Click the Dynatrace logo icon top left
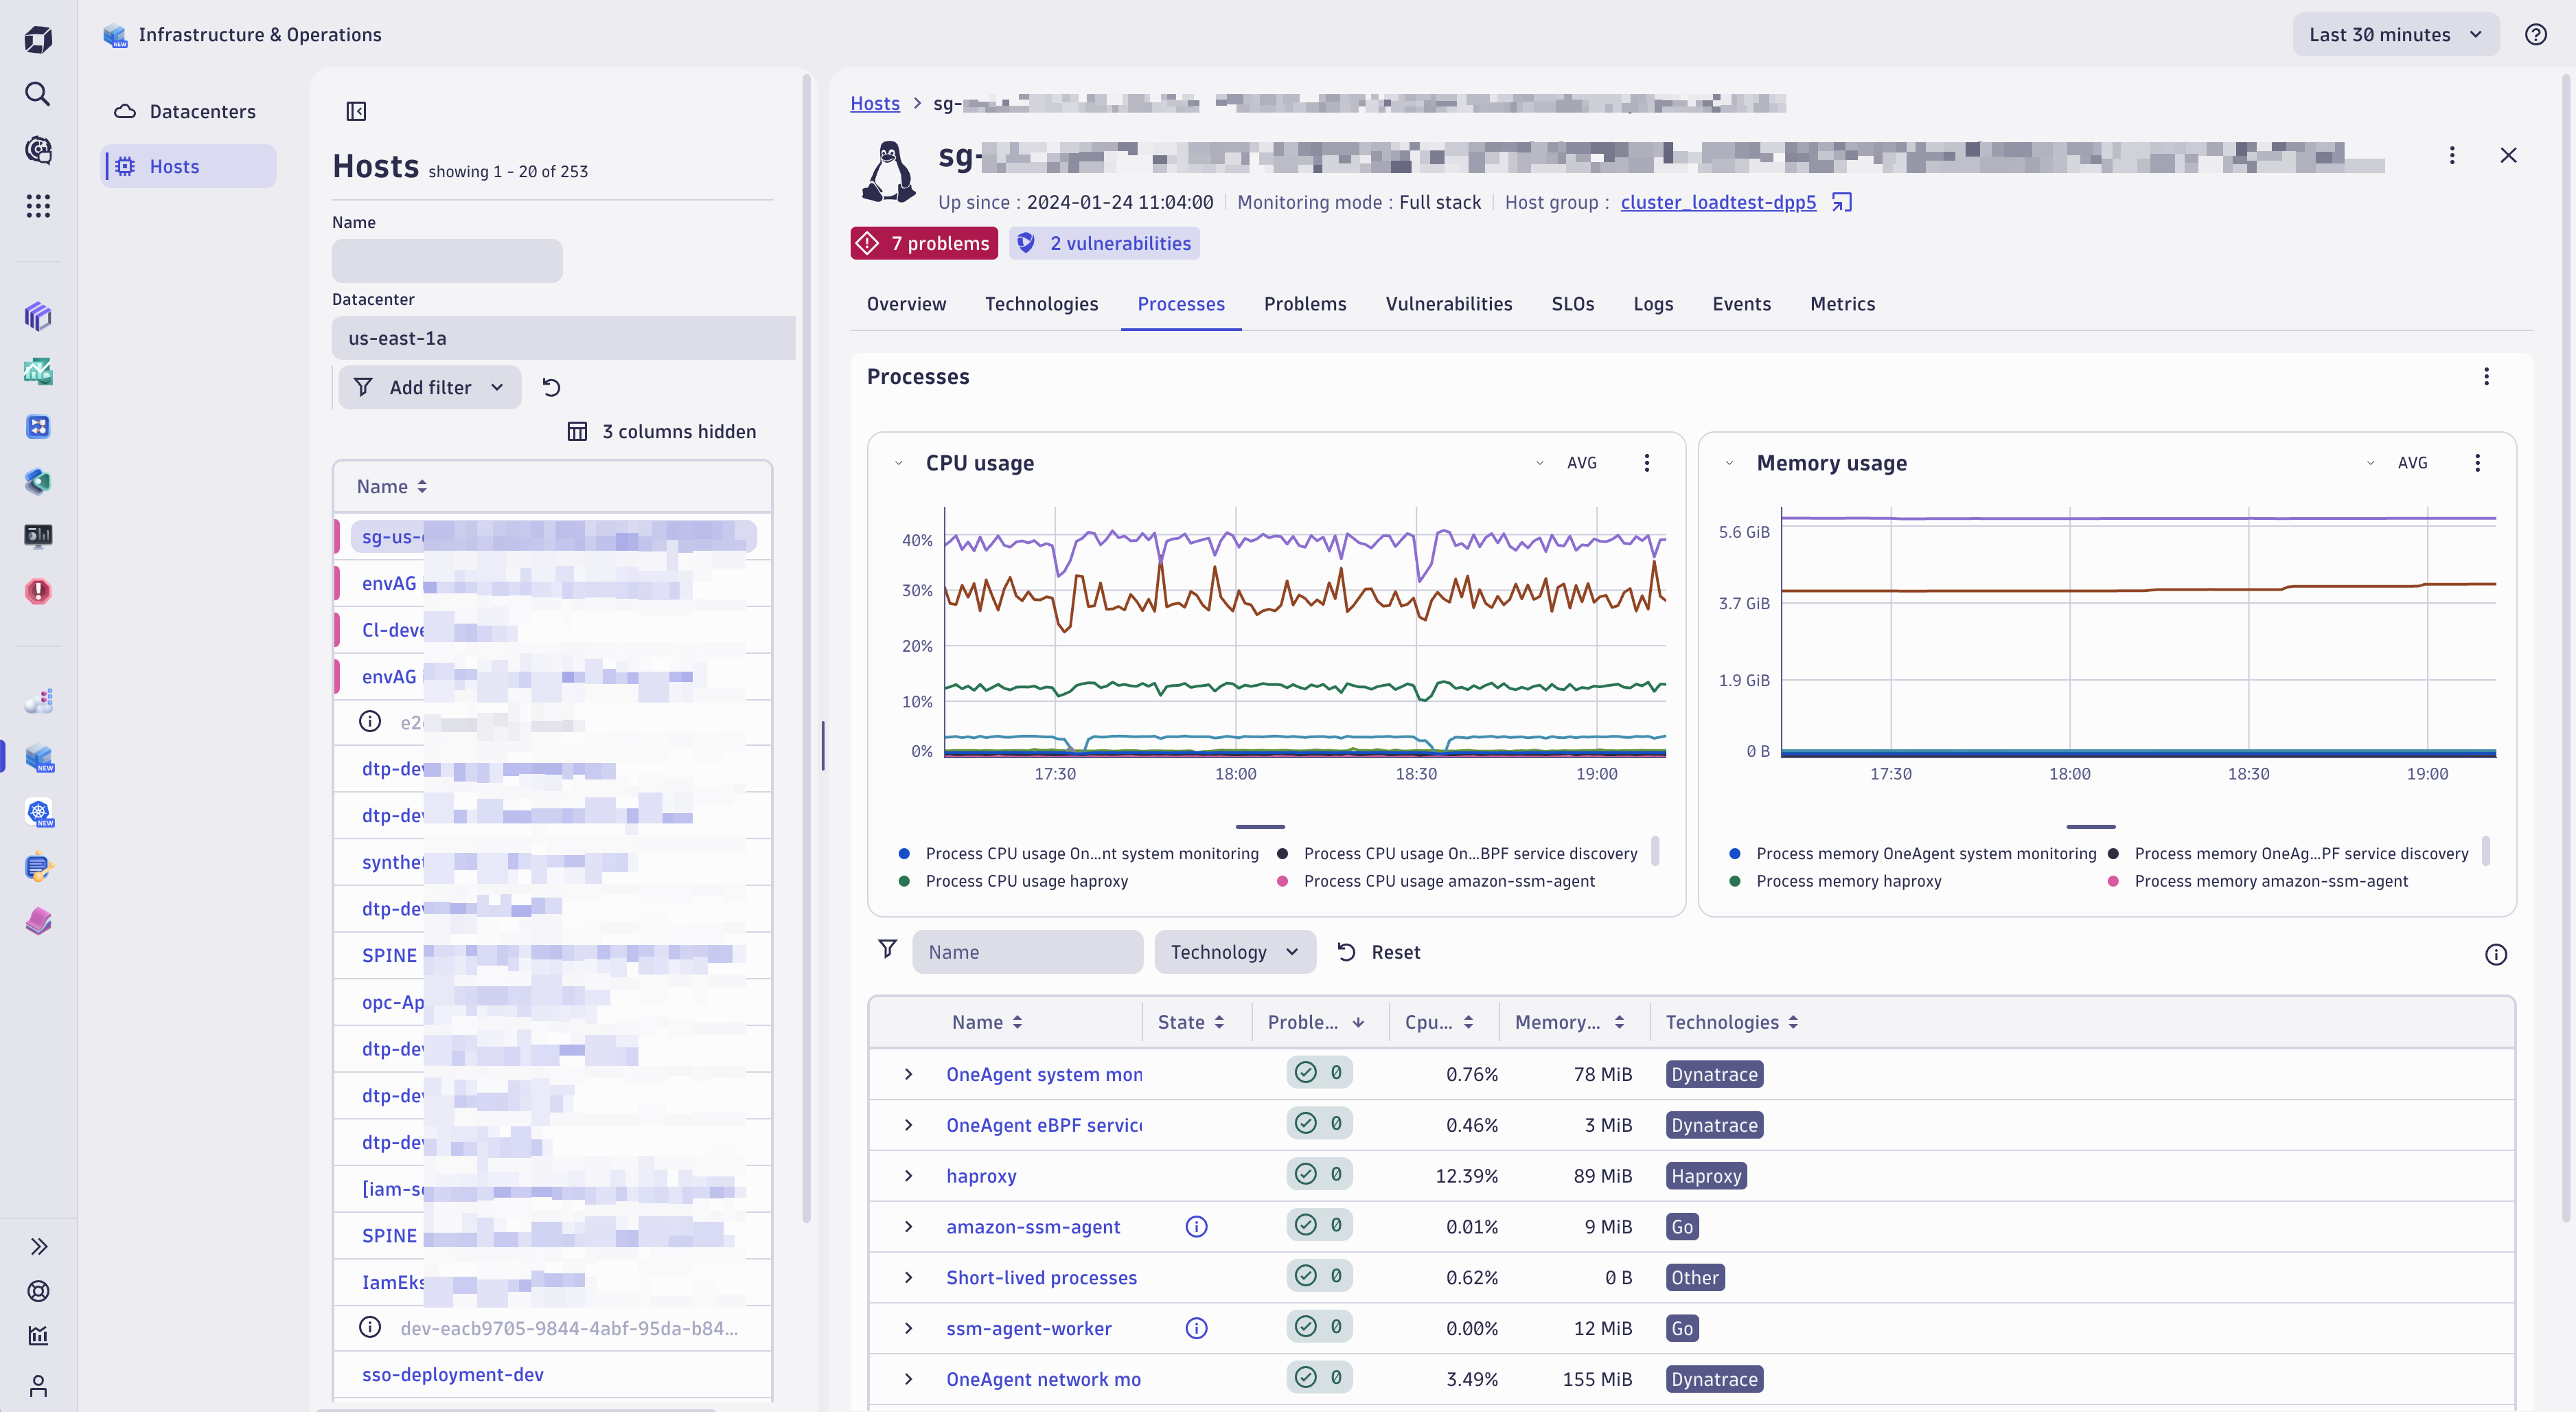Screen dimensions: 2576x1412 pos(38,38)
